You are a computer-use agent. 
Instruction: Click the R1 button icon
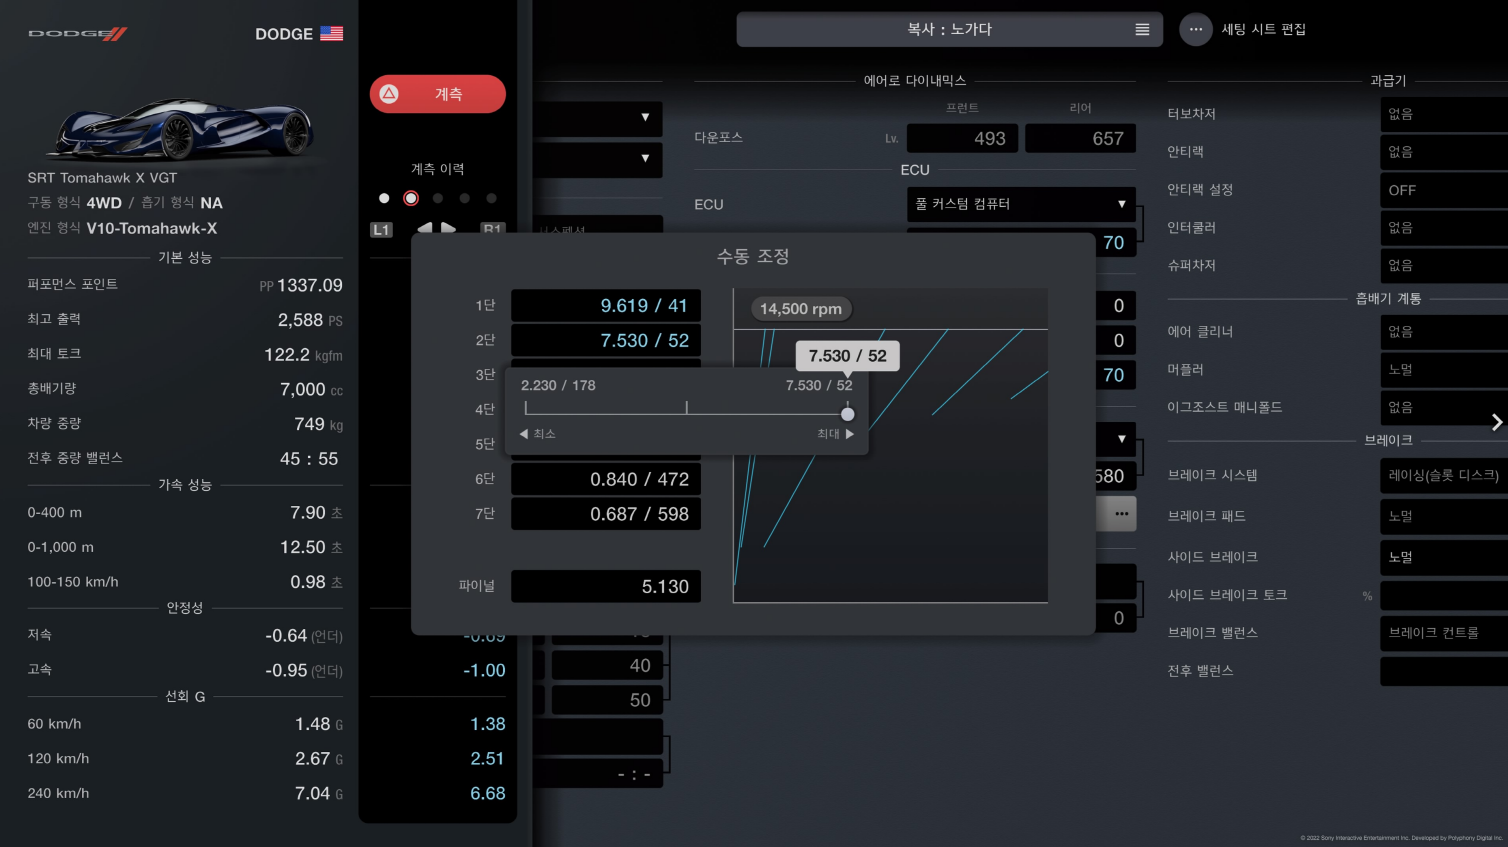coord(492,229)
